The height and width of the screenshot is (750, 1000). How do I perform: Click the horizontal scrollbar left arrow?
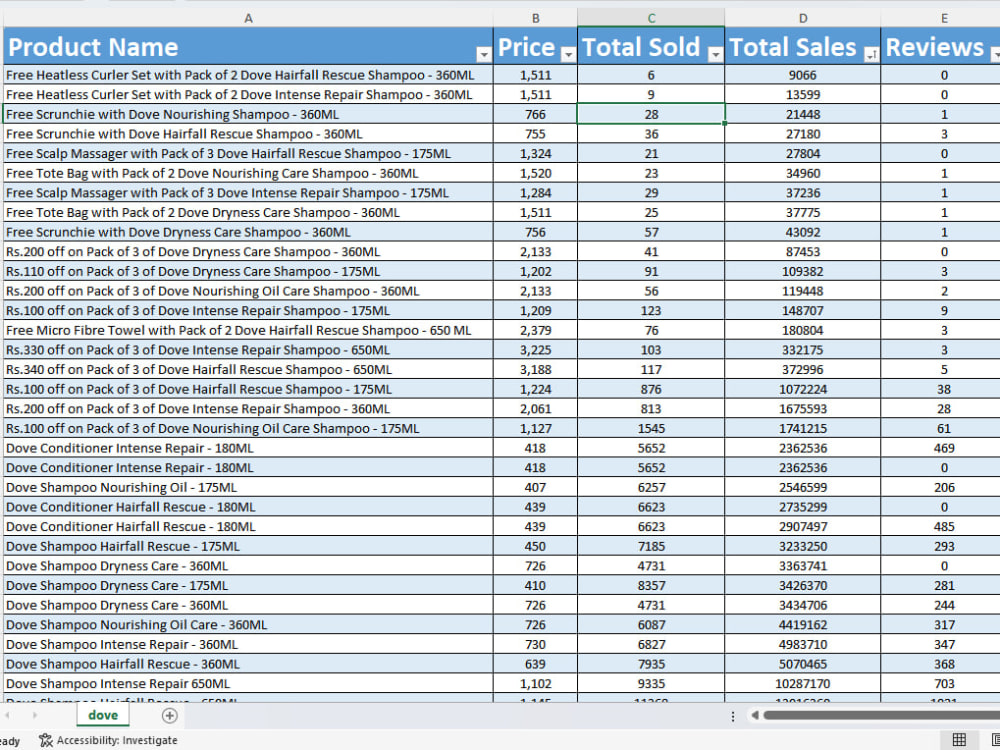(x=754, y=716)
